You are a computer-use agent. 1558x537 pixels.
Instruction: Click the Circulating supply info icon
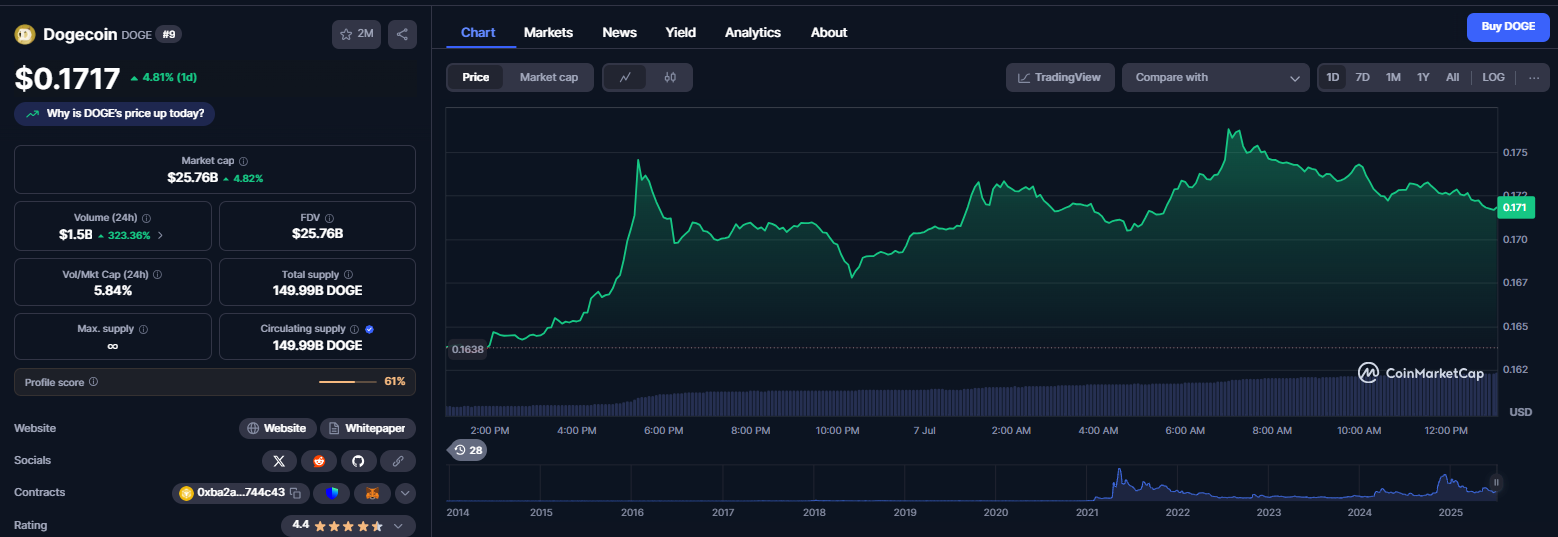(x=354, y=329)
